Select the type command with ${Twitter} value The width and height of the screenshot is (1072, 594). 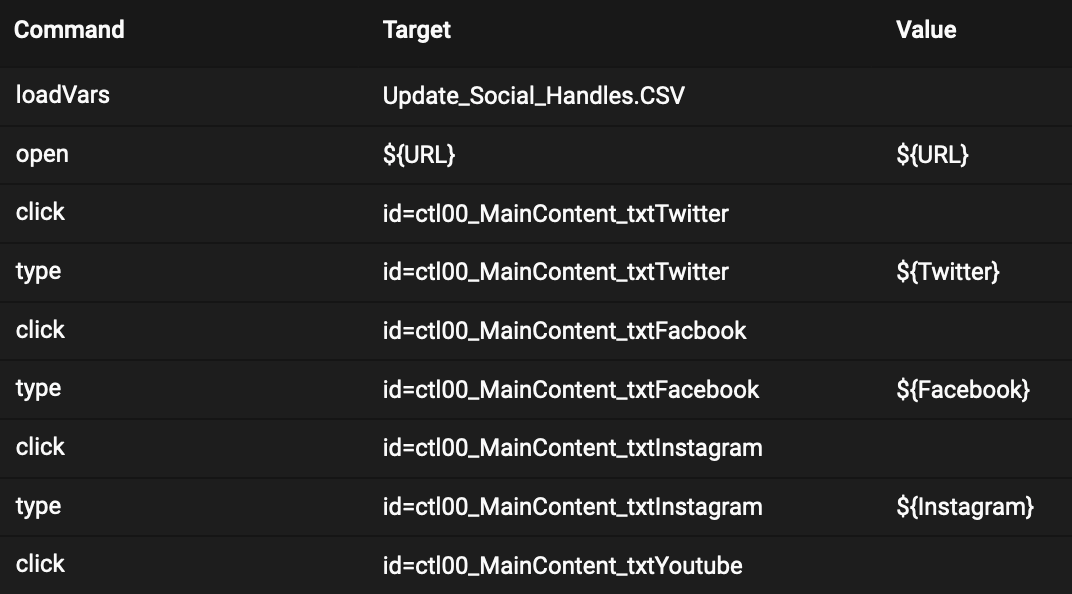pos(38,272)
